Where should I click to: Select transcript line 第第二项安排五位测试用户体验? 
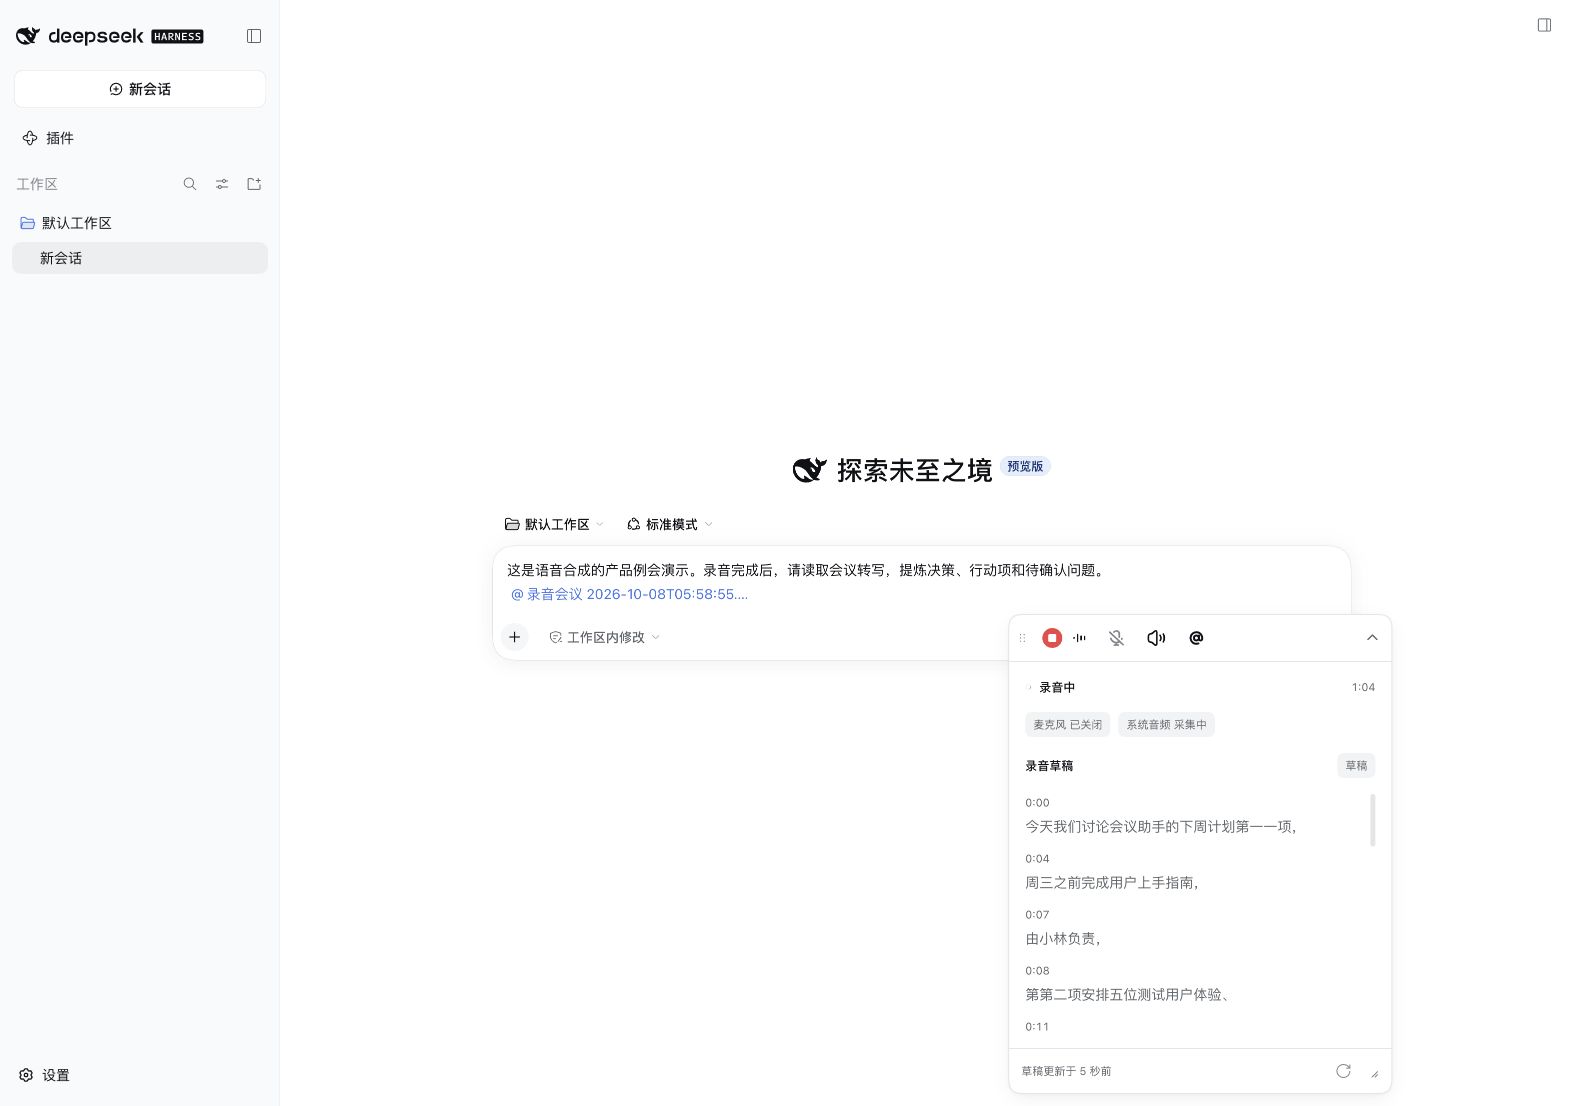tap(1128, 995)
